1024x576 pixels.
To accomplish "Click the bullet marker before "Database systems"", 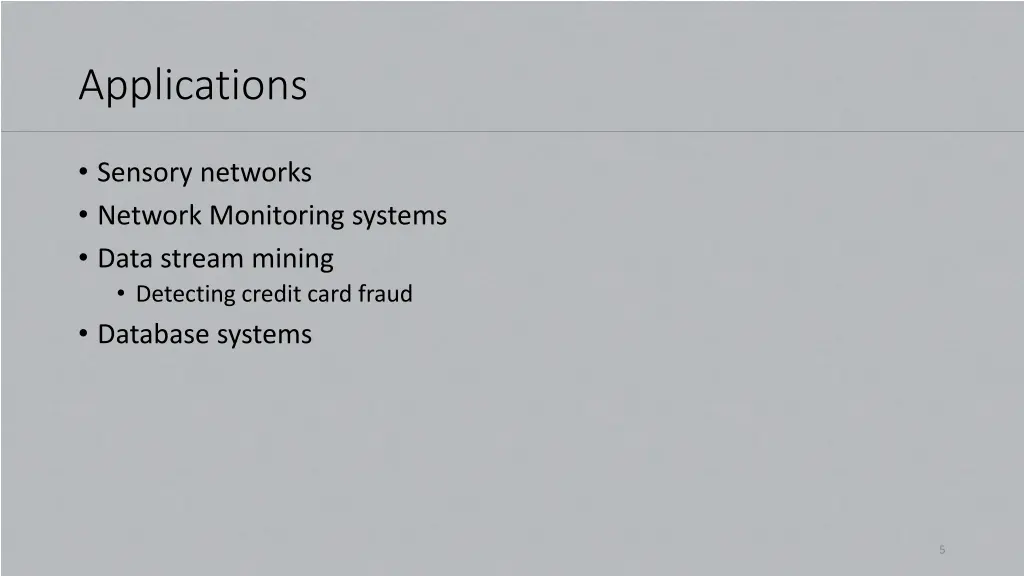I will (x=82, y=334).
